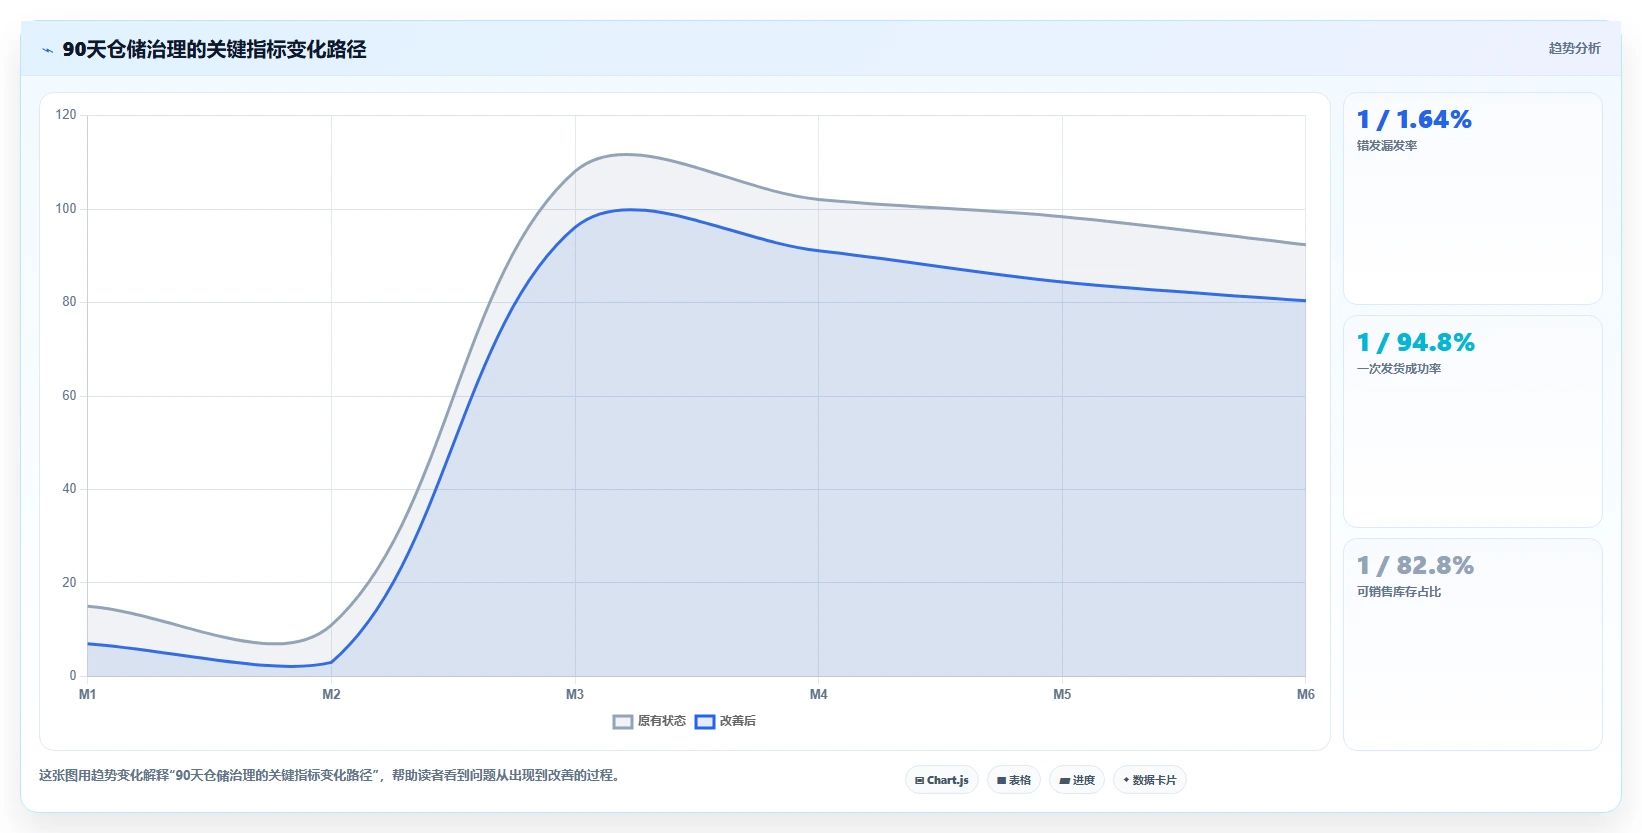Click the gray 原有状态 legend swatch
This screenshot has width=1642, height=833.
tap(623, 722)
